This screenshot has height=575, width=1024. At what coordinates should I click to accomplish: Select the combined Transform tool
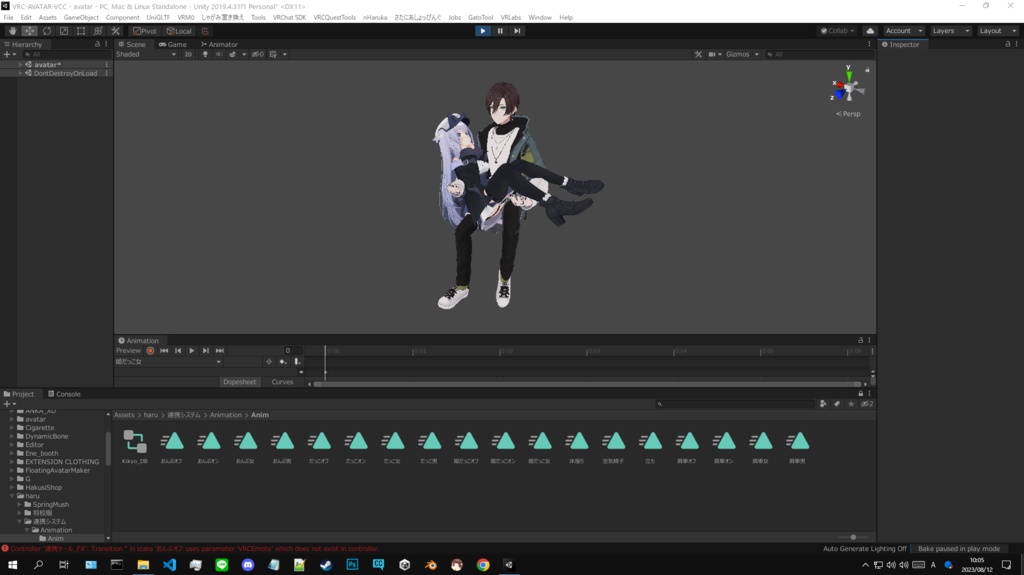tap(98, 31)
